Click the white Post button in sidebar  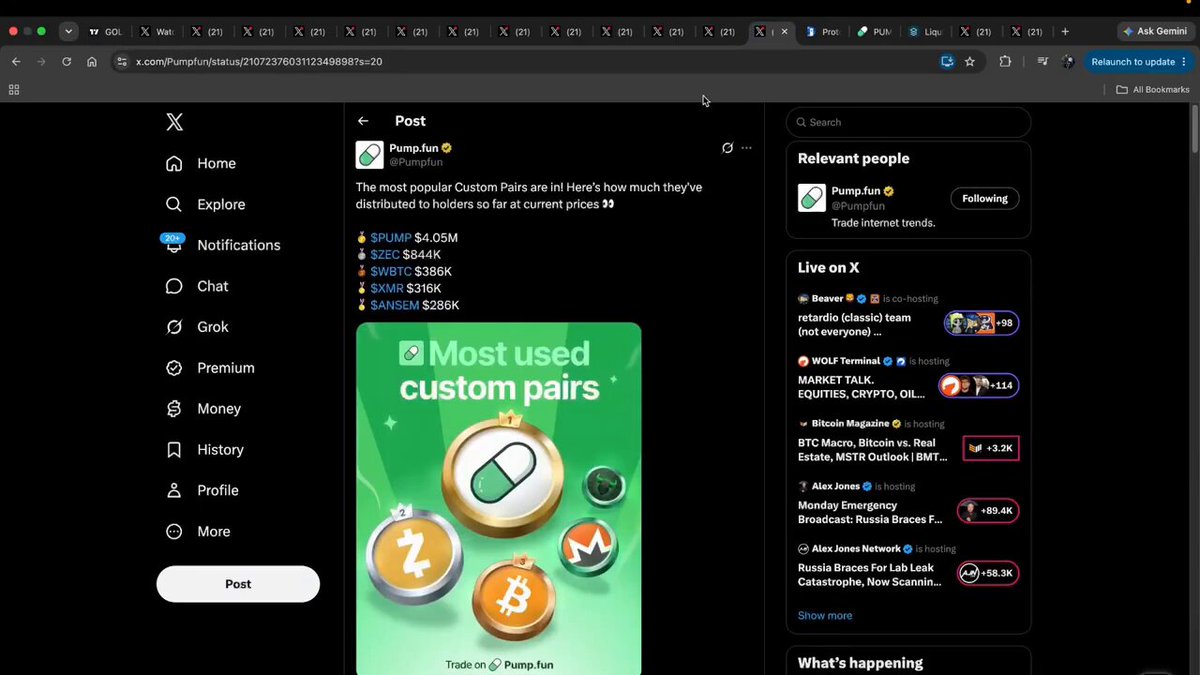pos(238,584)
